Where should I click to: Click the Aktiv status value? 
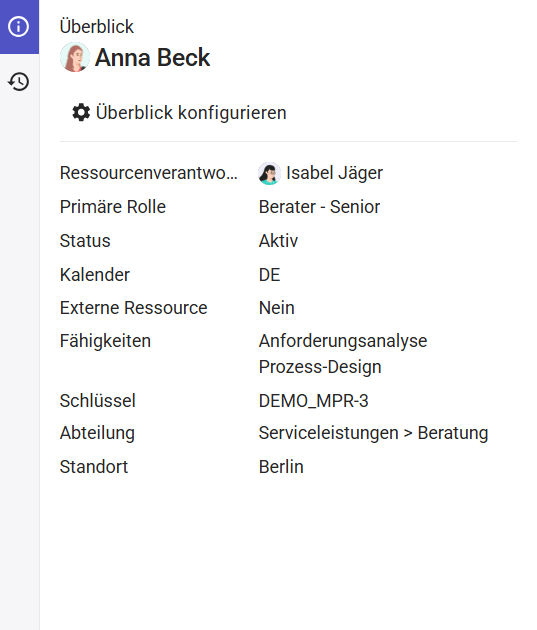[278, 241]
